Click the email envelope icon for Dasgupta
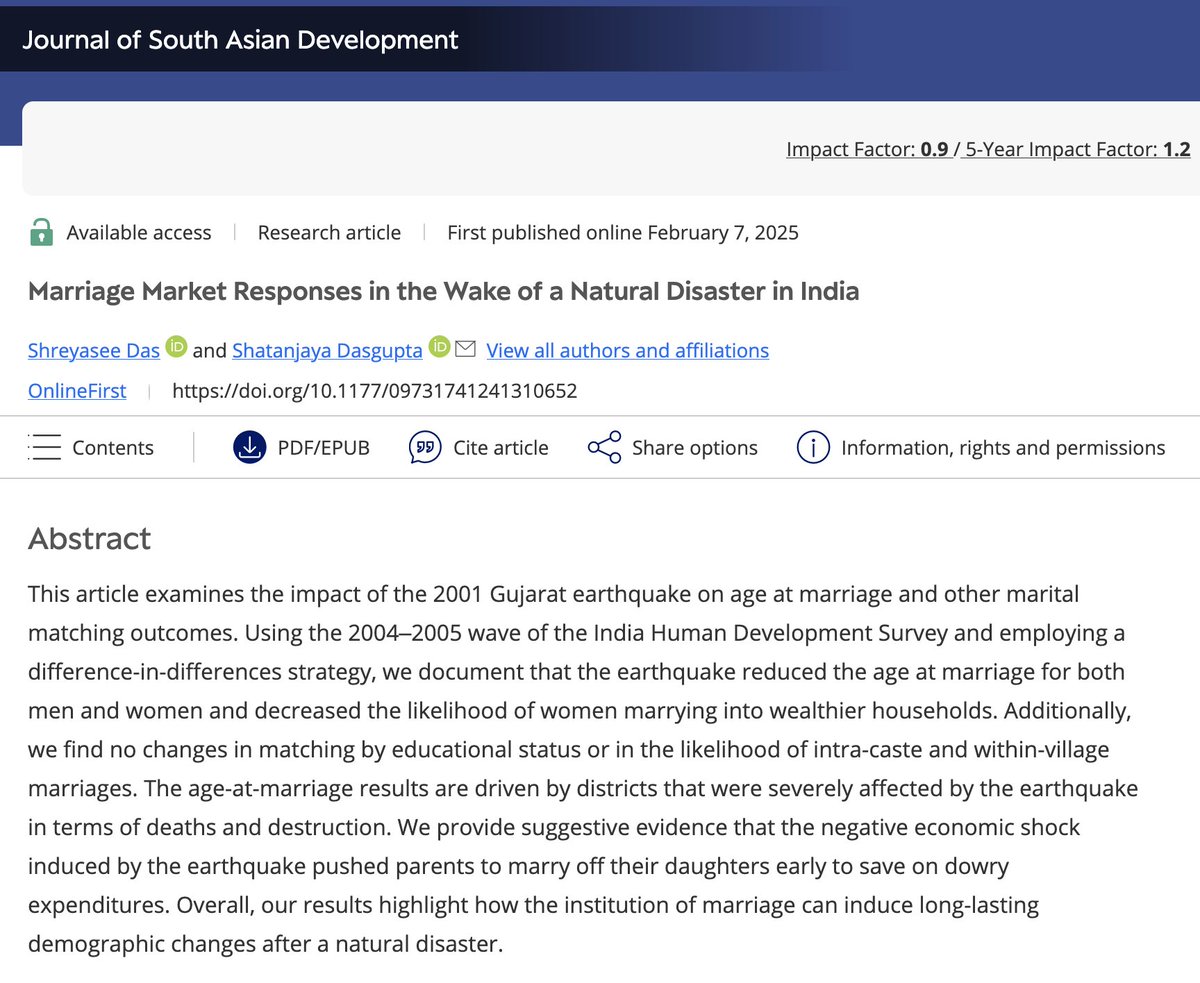This screenshot has width=1200, height=983. pyautogui.click(x=465, y=349)
